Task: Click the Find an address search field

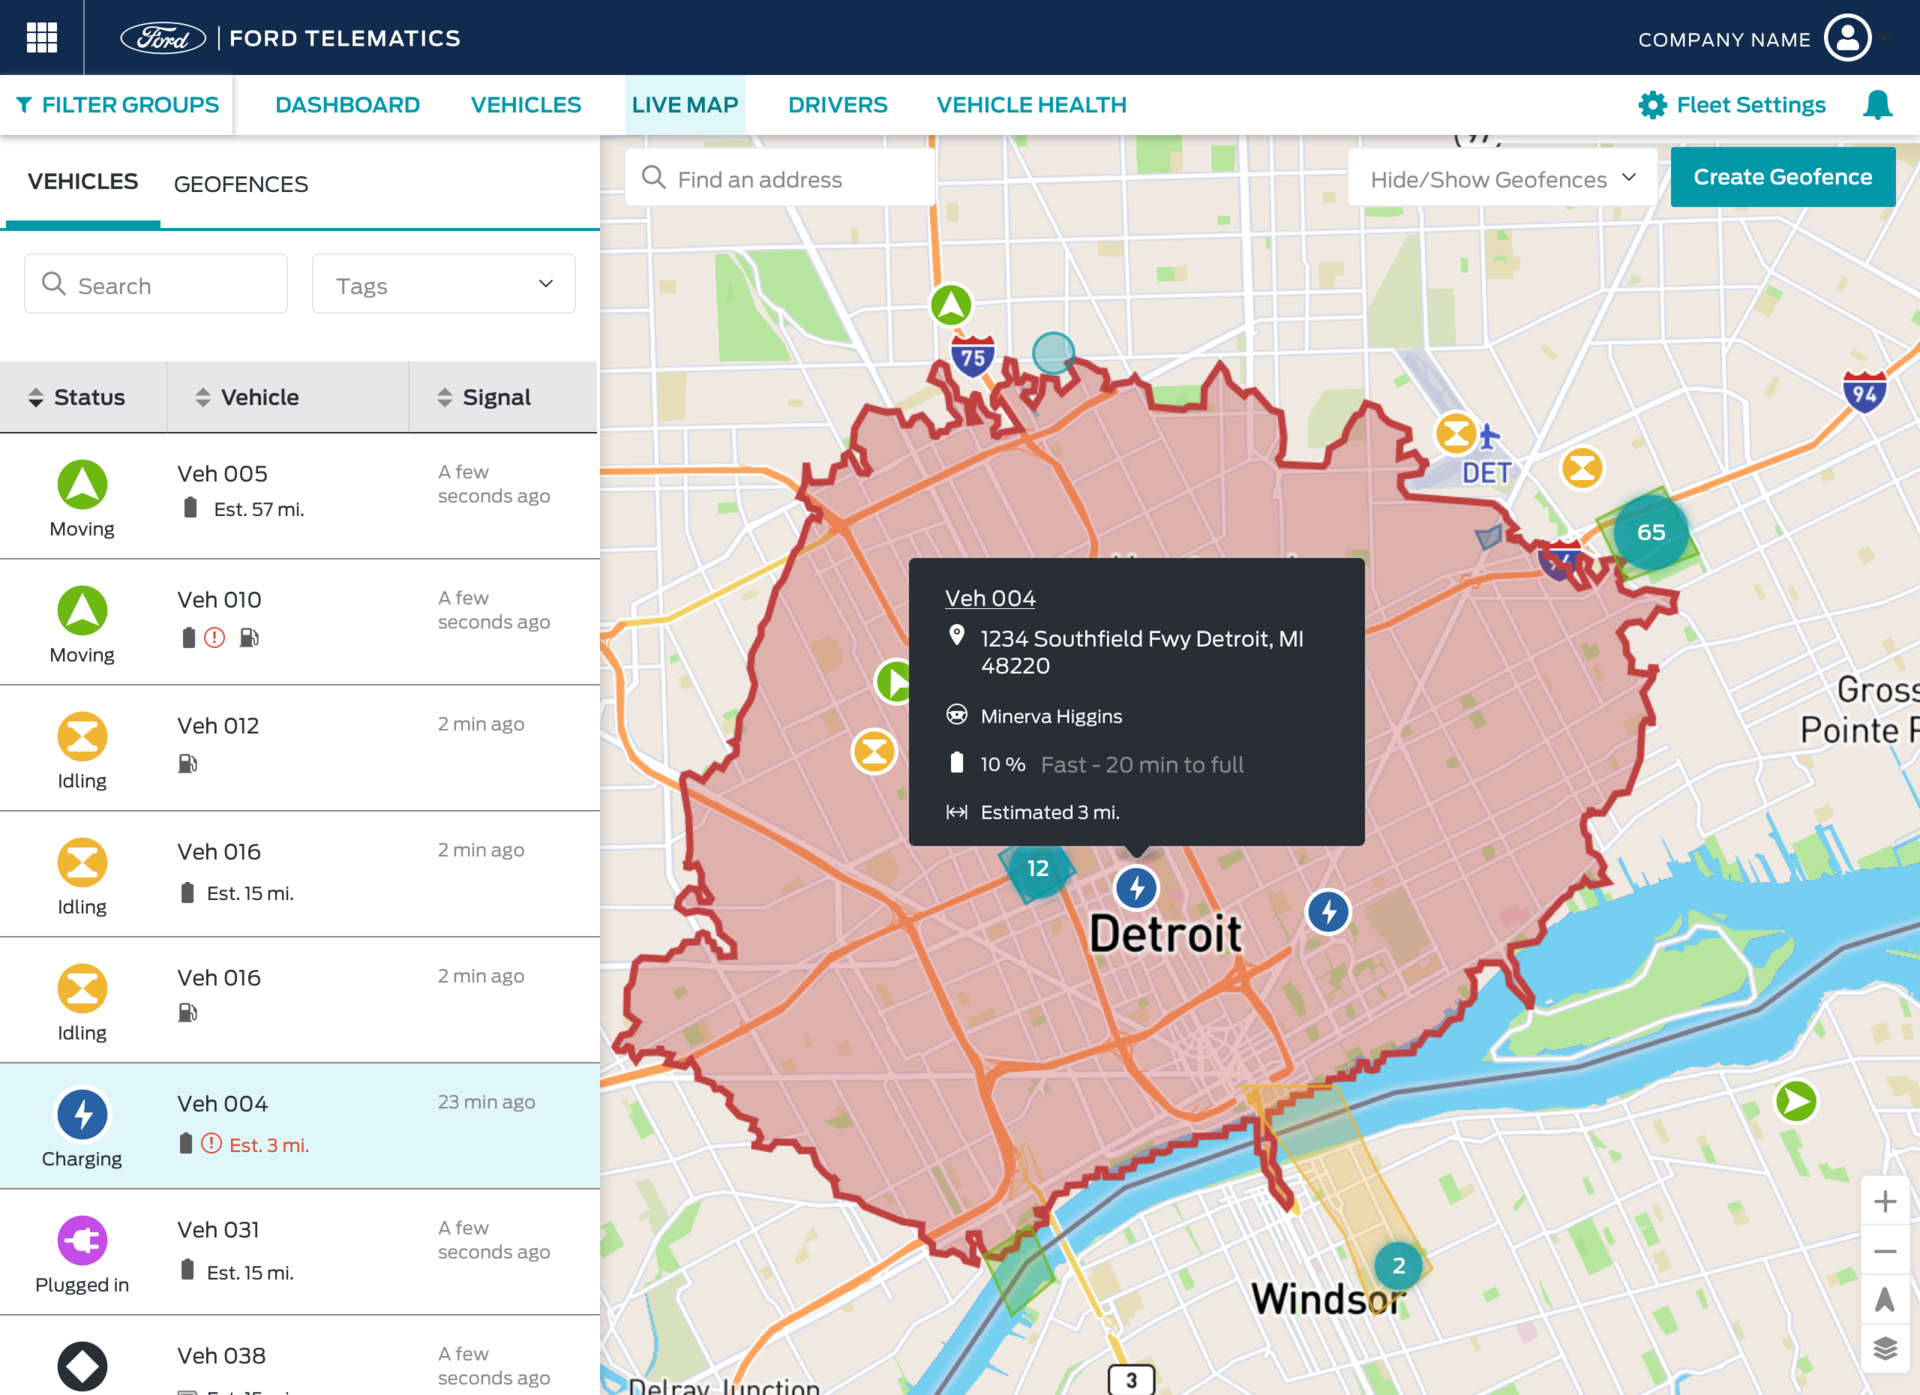Action: [x=780, y=178]
